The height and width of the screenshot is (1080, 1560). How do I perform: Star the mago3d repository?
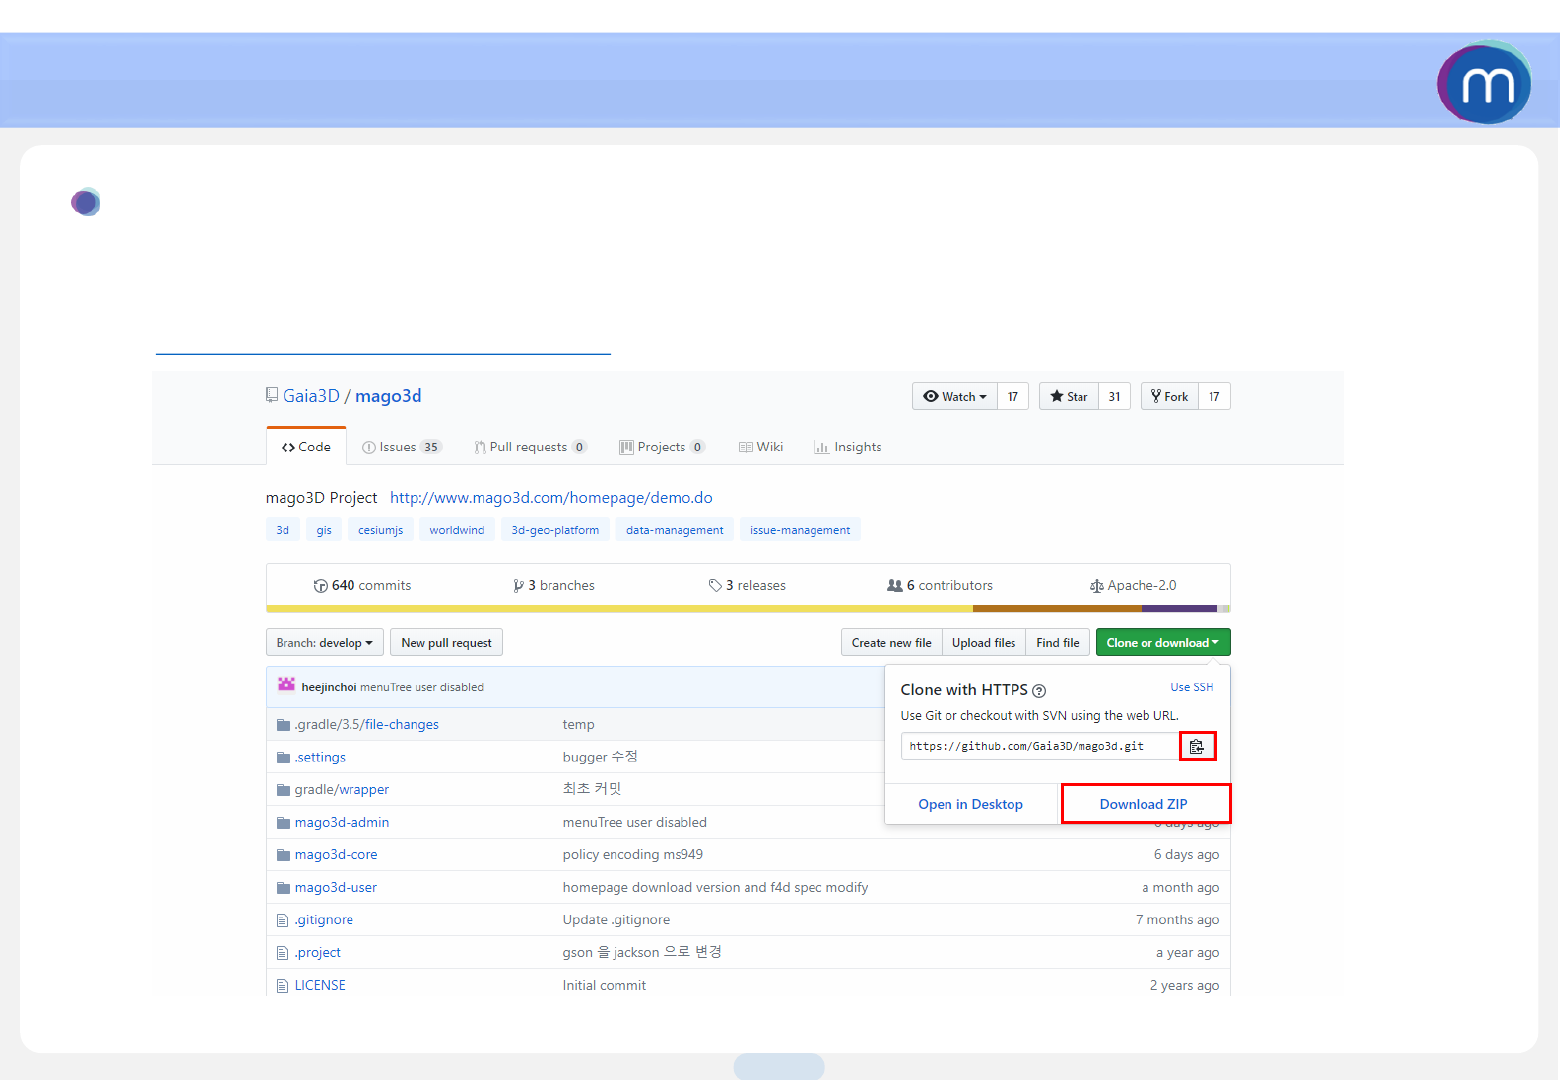[1069, 397]
